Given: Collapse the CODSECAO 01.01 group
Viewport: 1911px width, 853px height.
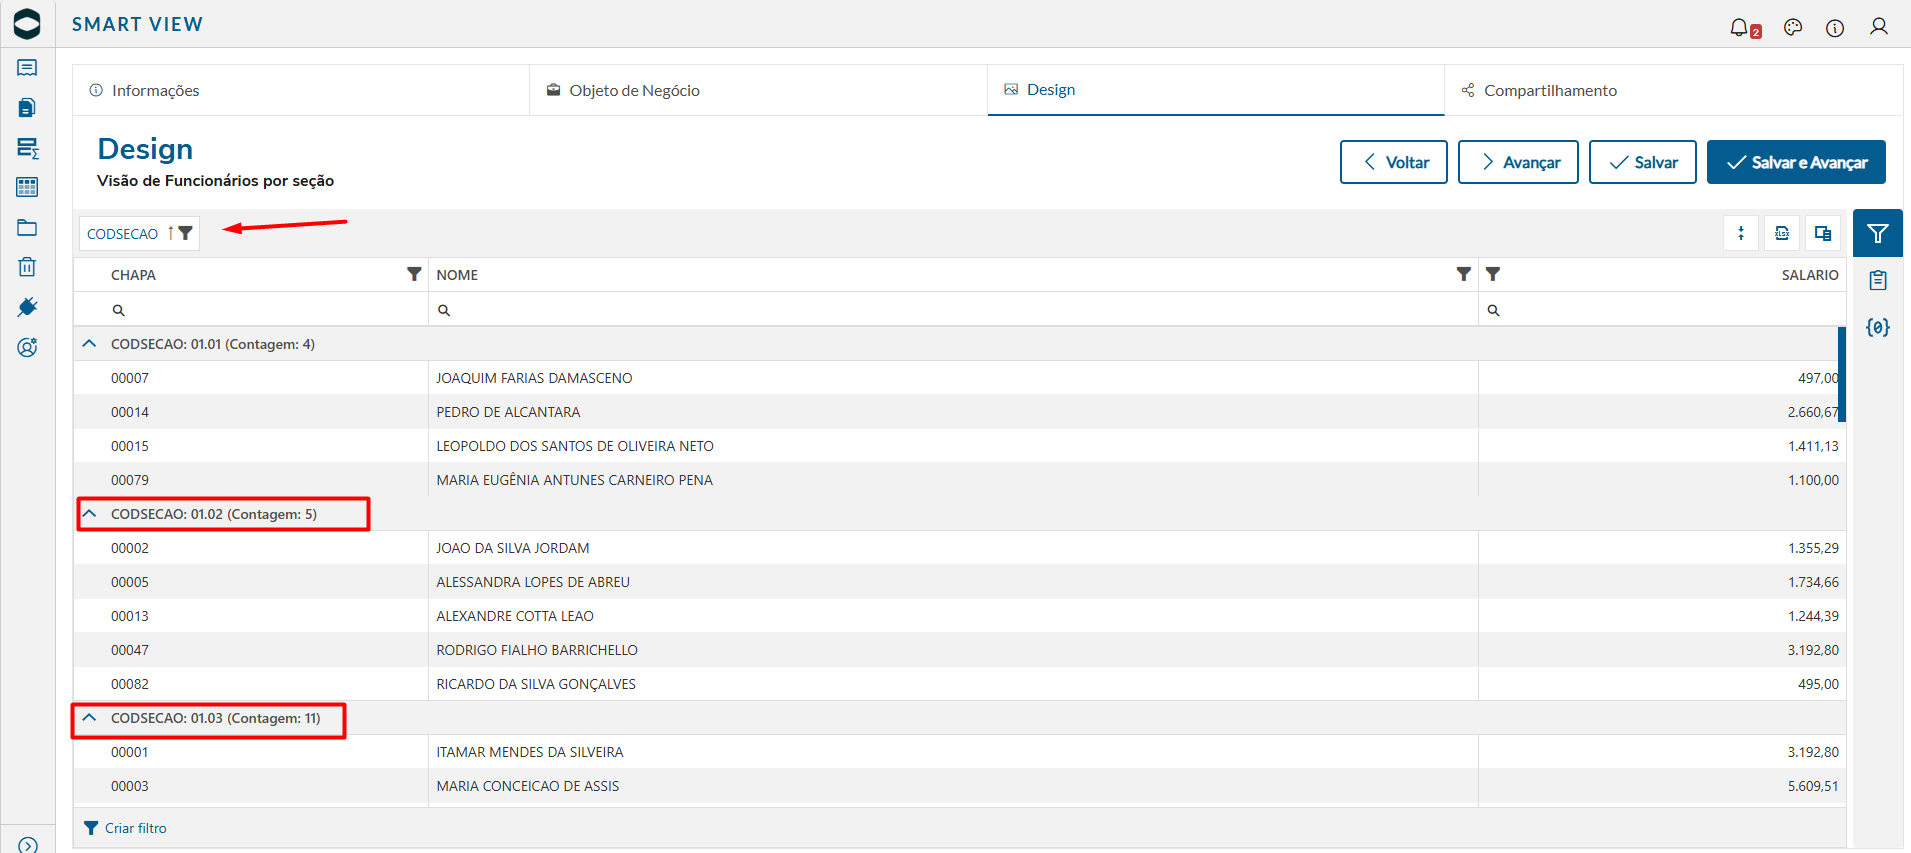Looking at the screenshot, I should tap(89, 344).
